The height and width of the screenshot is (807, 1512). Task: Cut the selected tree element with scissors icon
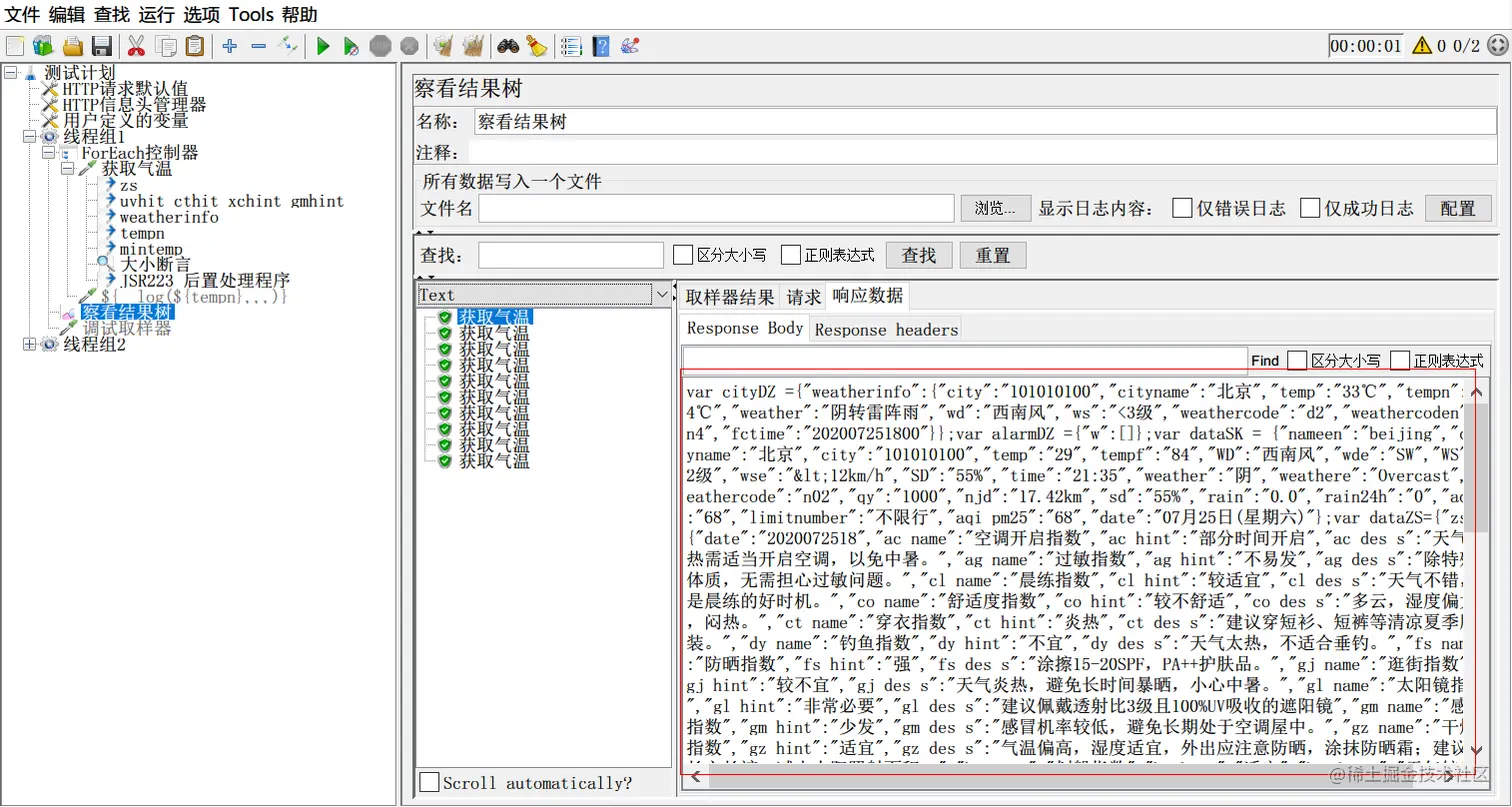pyautogui.click(x=135, y=45)
